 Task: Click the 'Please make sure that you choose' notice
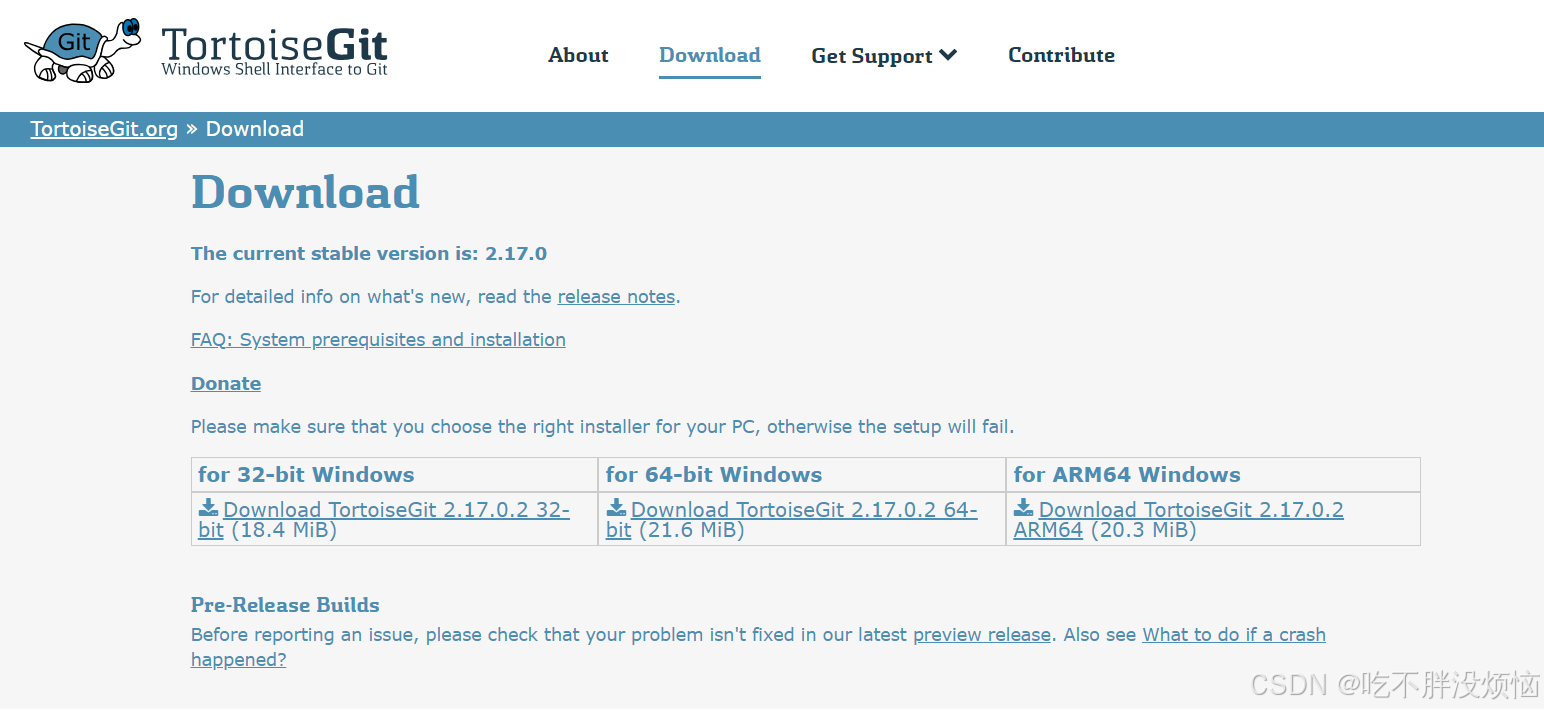[x=602, y=427]
